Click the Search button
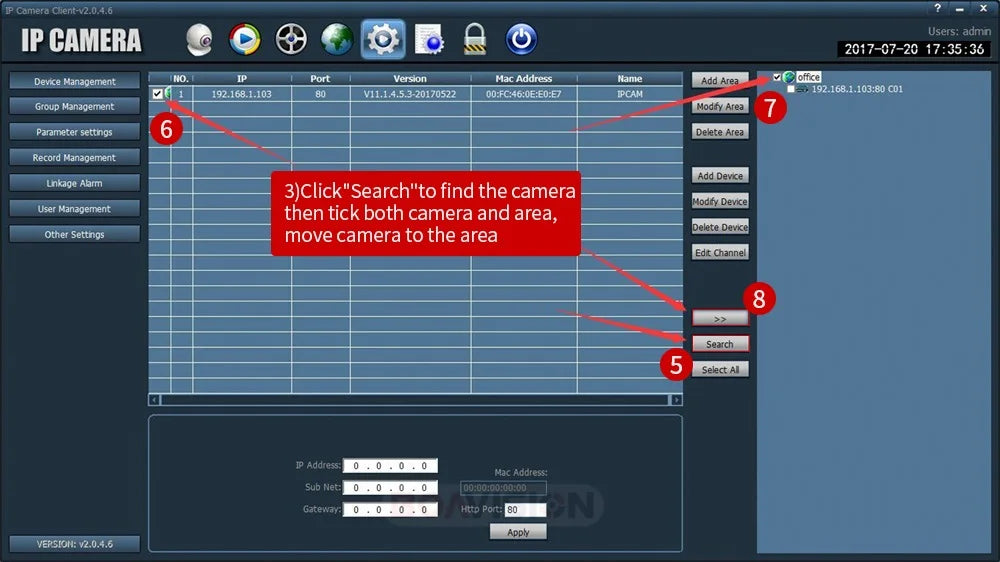The height and width of the screenshot is (562, 1000). point(720,344)
